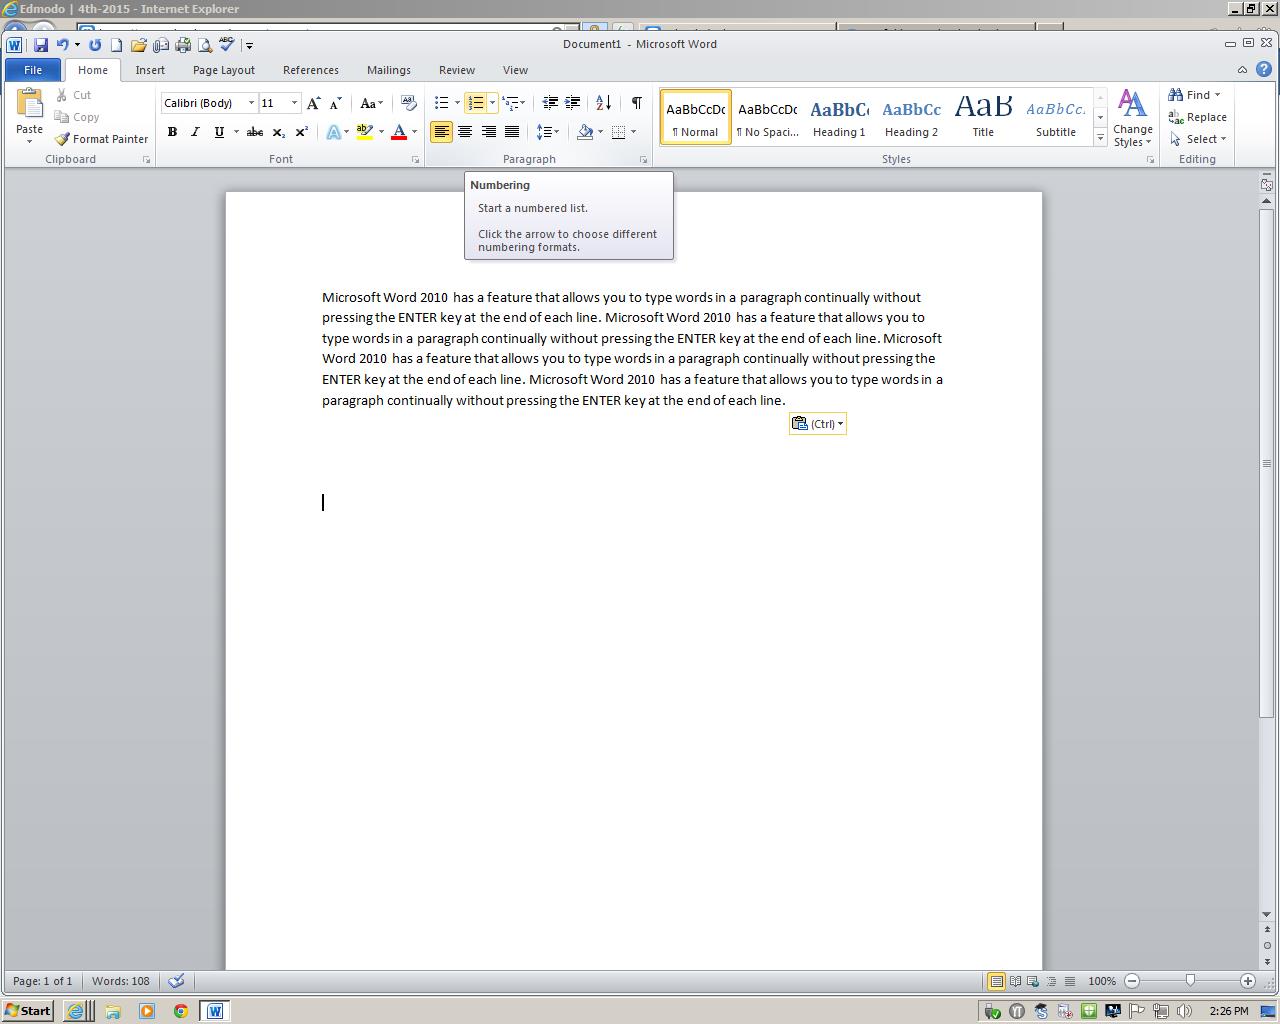The height and width of the screenshot is (1024, 1280).
Task: Switch to the Page Layout tab
Action: pos(223,70)
